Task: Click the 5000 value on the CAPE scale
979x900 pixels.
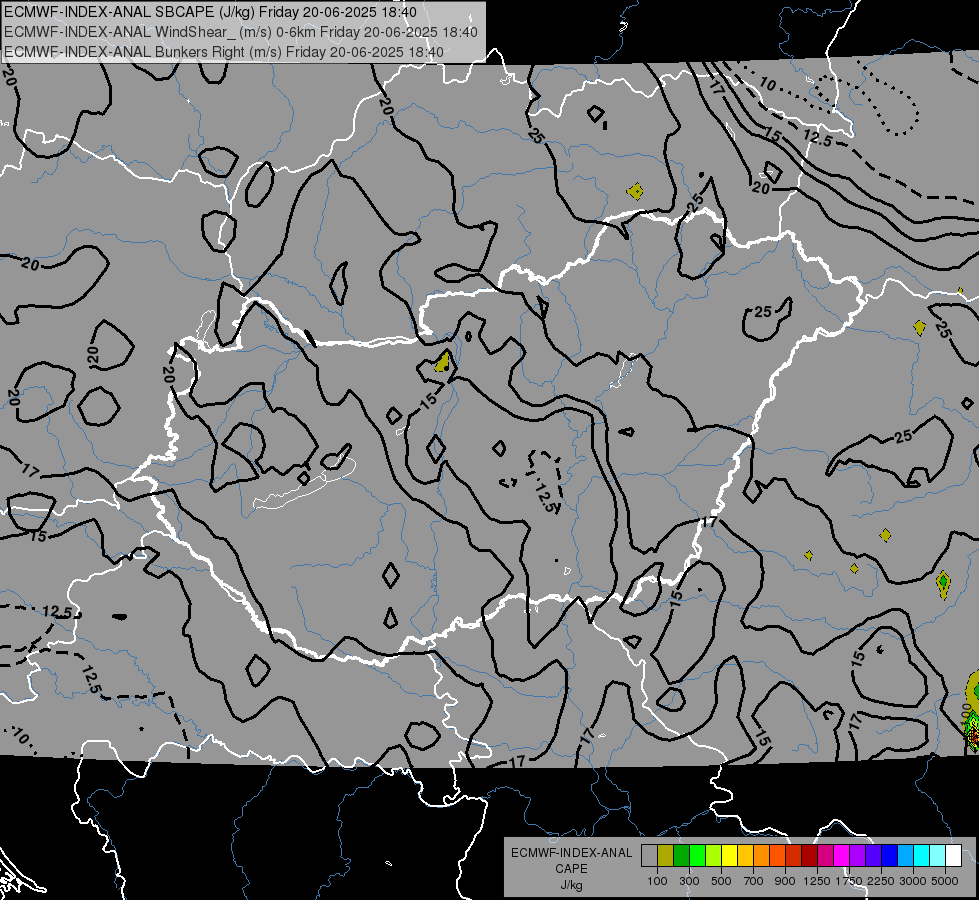Action: pyautogui.click(x=945, y=881)
